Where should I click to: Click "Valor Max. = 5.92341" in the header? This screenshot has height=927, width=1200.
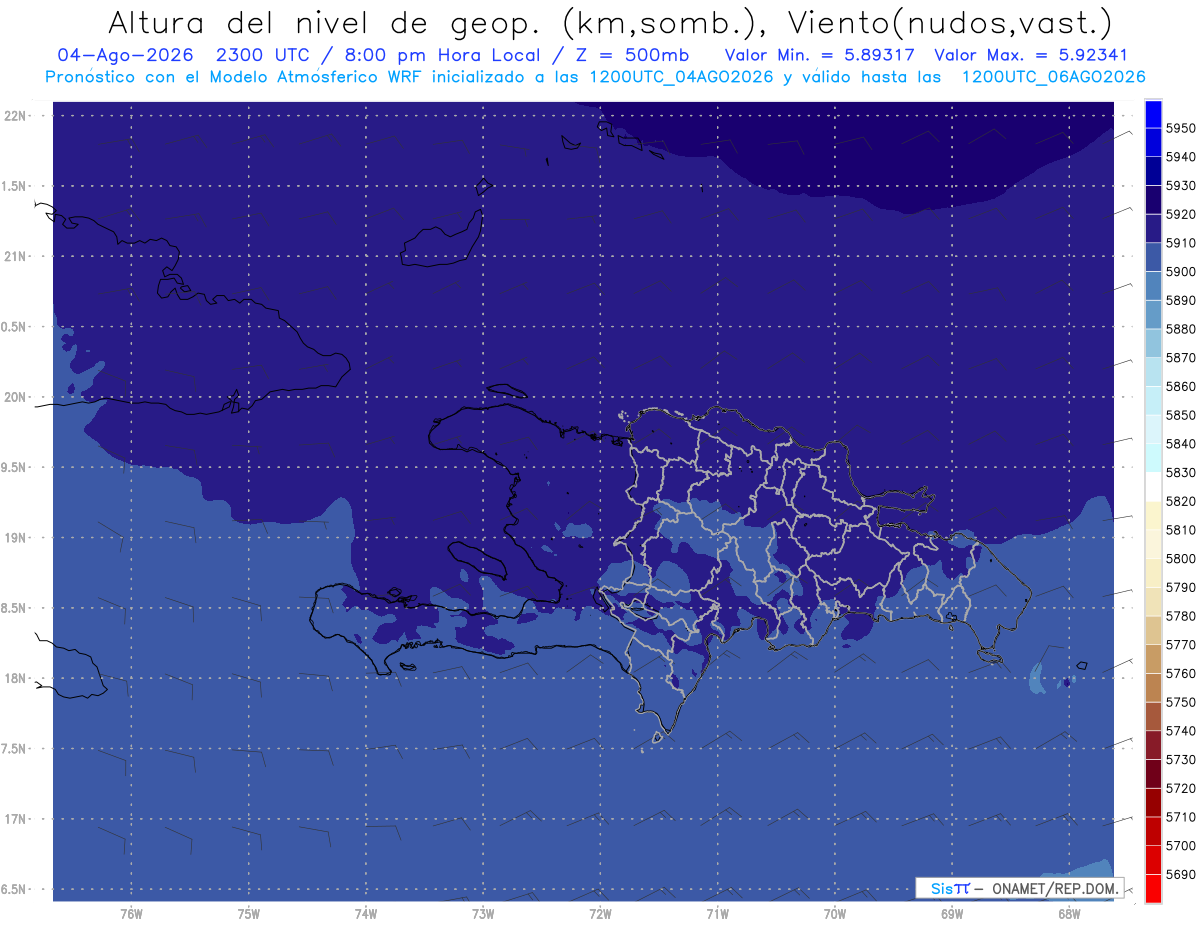(x=1030, y=55)
